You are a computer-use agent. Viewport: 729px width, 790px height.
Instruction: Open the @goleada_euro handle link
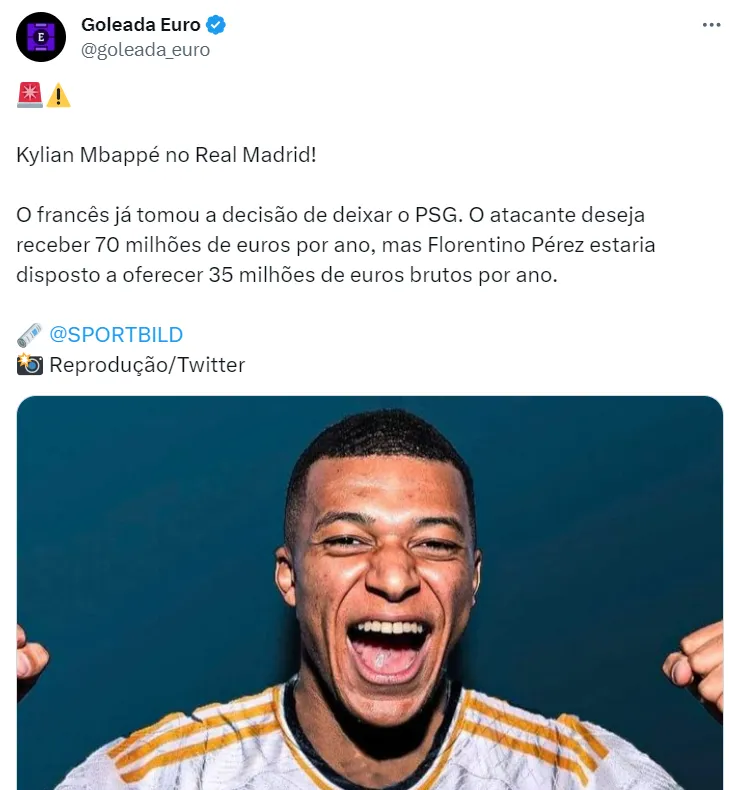pos(145,50)
